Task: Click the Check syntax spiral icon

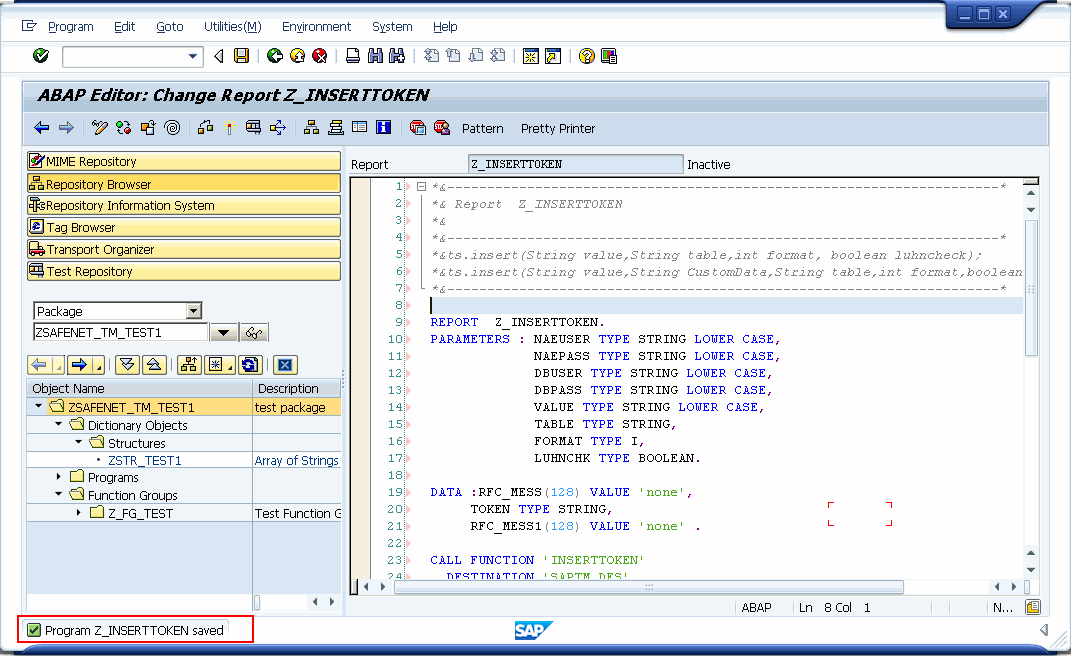Action: [173, 127]
